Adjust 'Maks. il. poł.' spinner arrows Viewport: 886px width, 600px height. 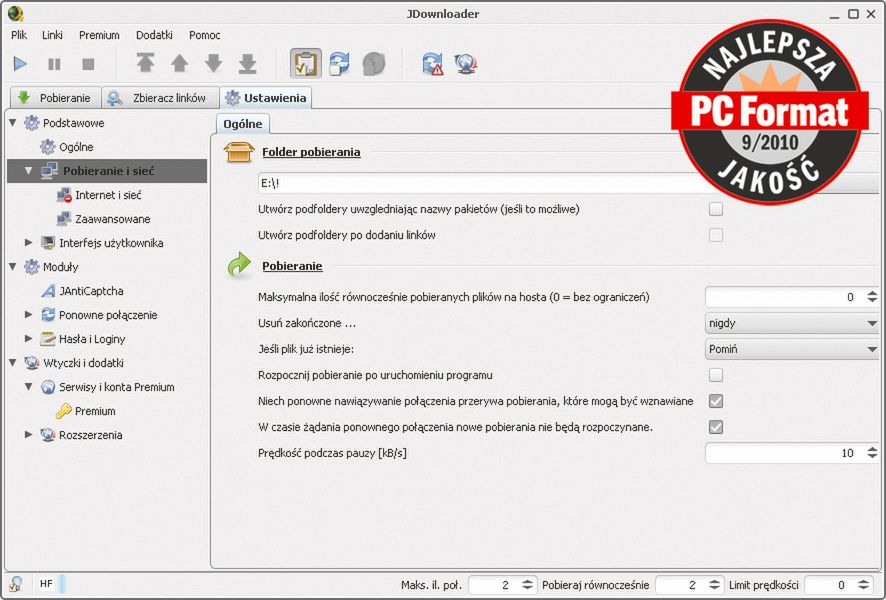(527, 585)
